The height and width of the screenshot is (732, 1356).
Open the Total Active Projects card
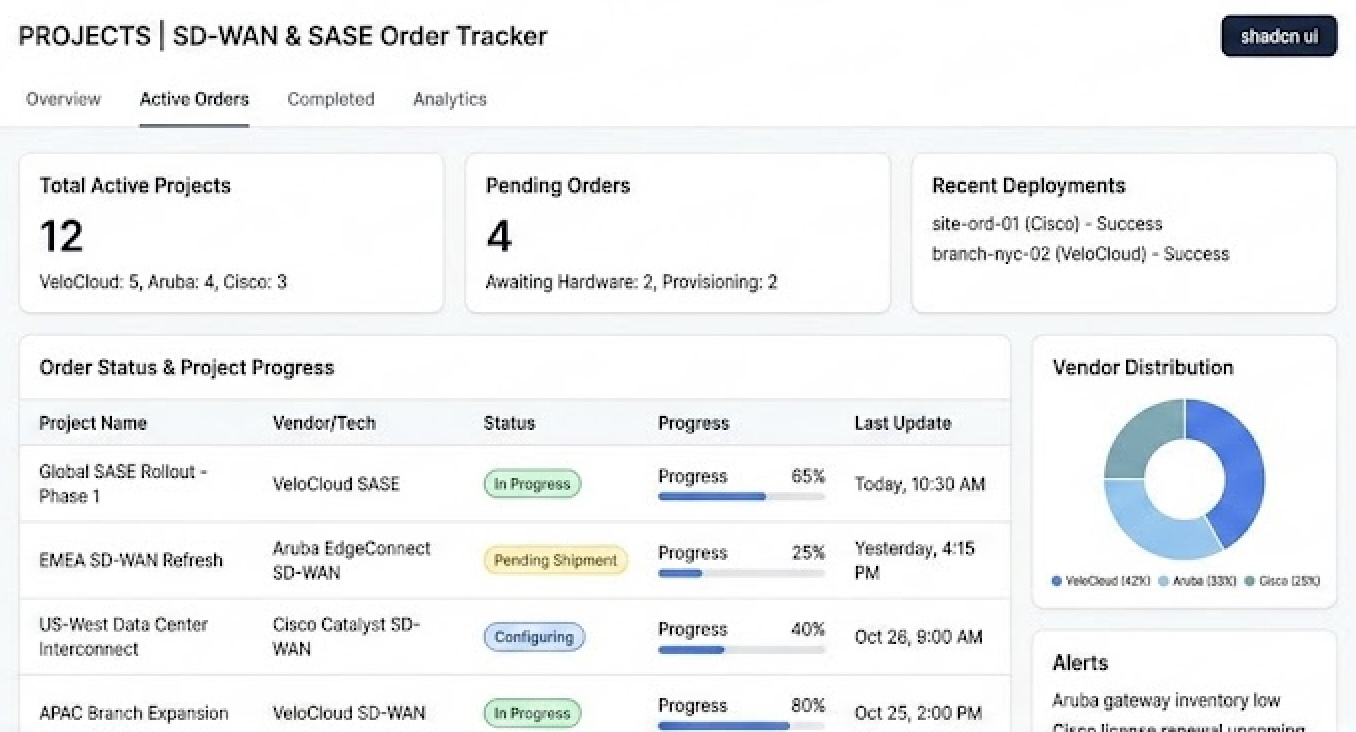(231, 233)
